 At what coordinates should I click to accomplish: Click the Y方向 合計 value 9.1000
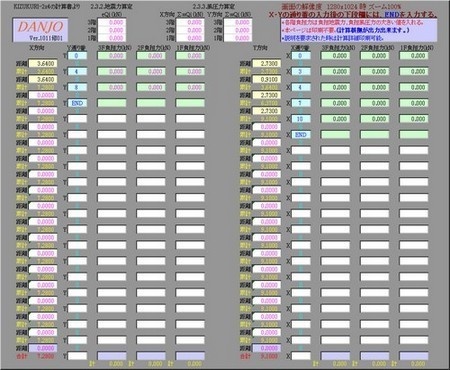coord(269,356)
